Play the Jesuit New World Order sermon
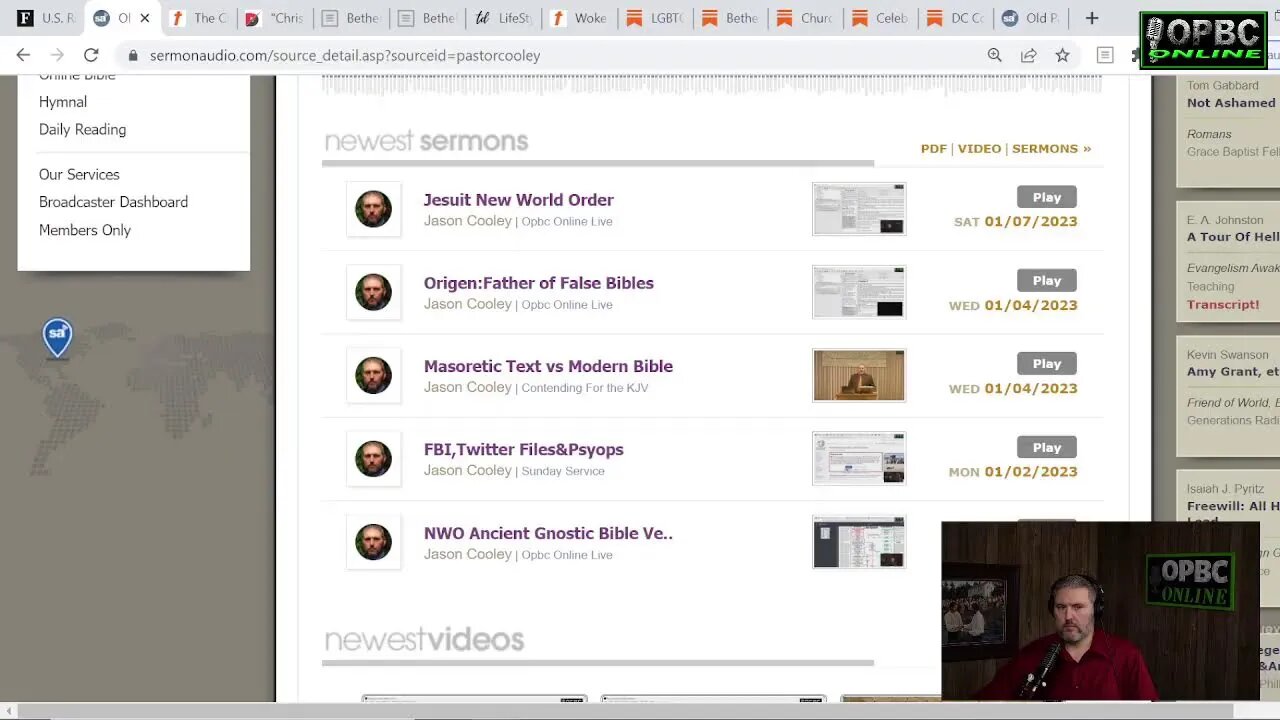Screen dimensions: 1280x720 [x=1047, y=197]
